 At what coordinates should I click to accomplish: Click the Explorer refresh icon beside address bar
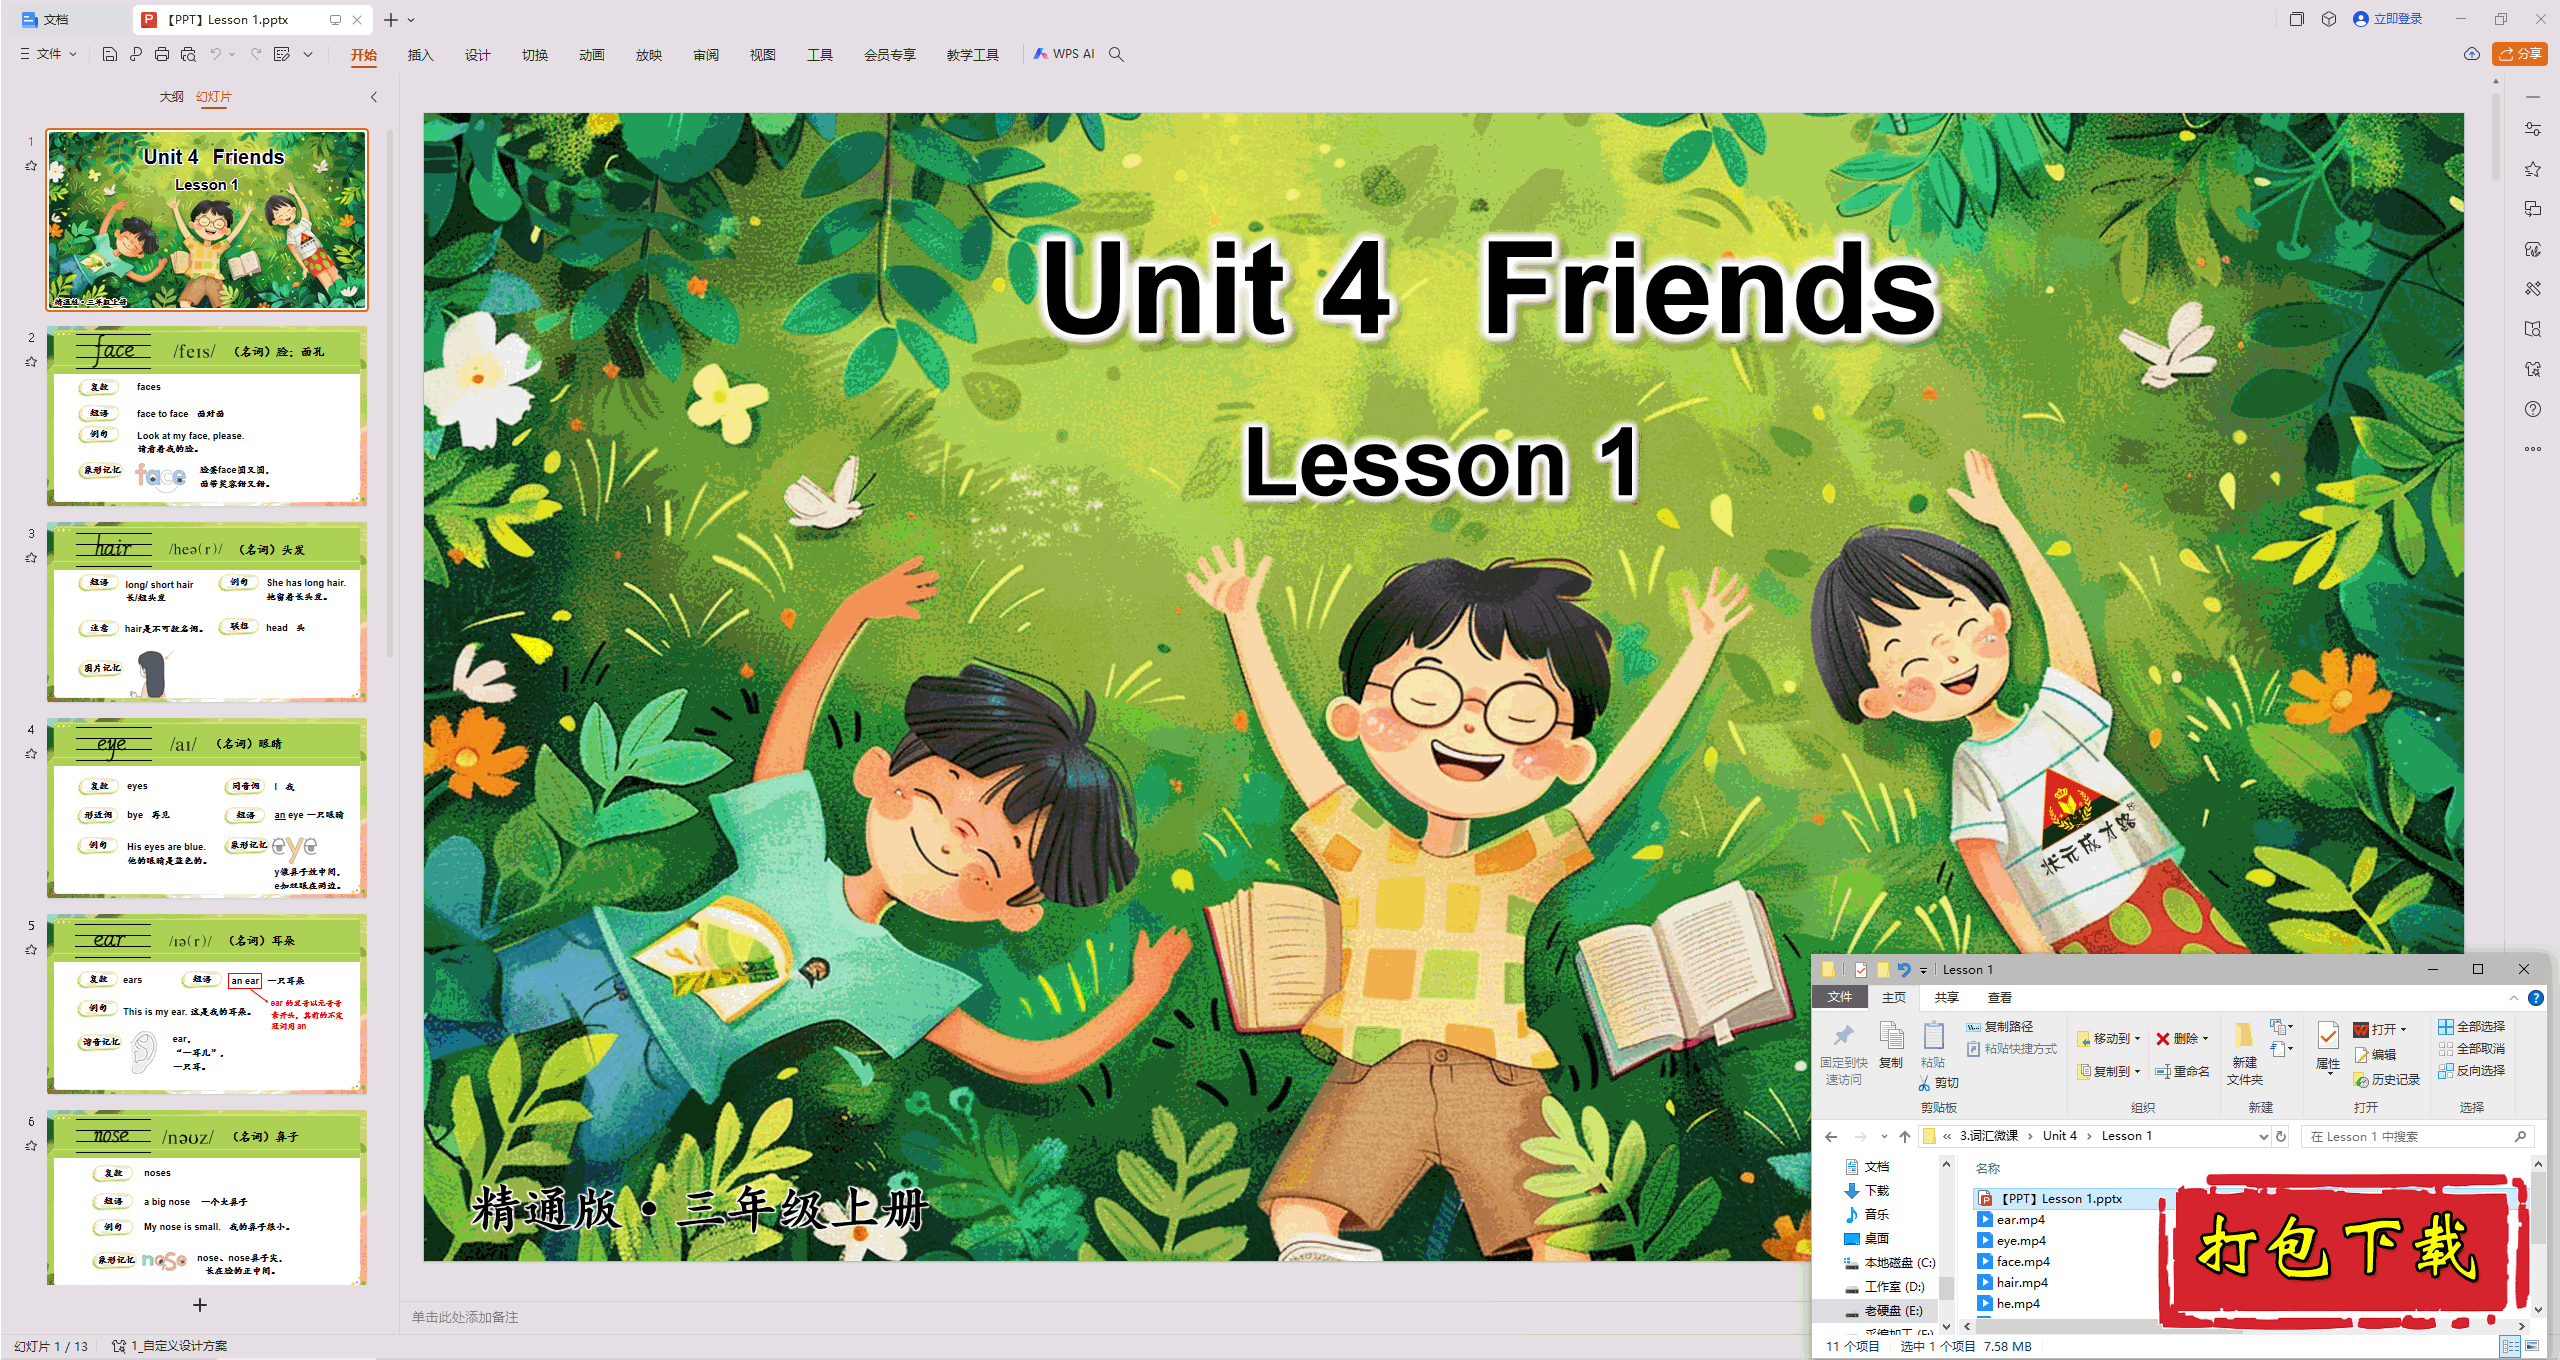pos(2281,1136)
